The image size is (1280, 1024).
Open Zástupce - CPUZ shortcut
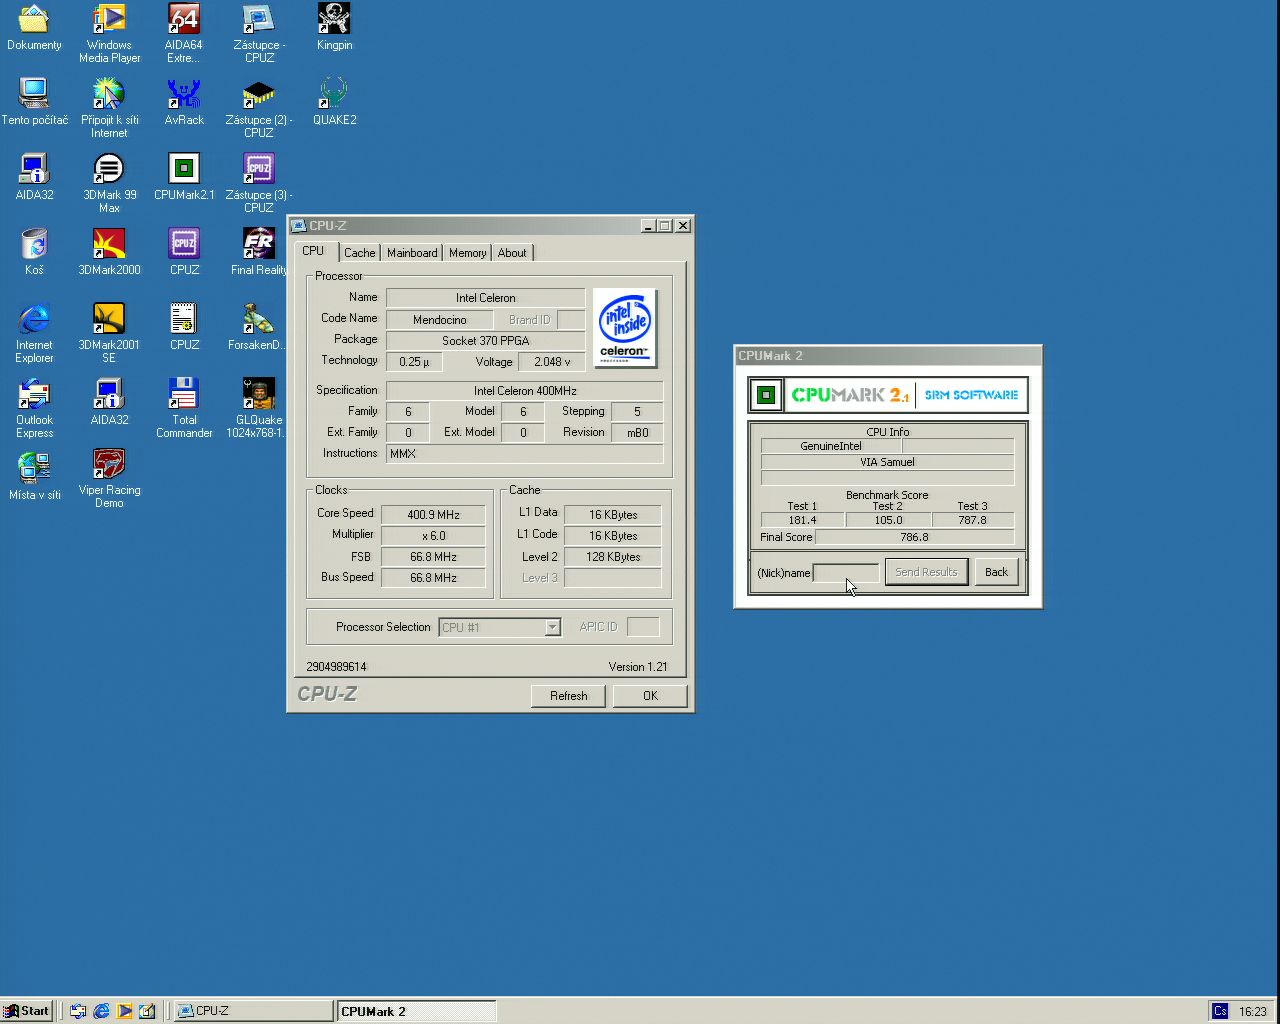point(259,33)
